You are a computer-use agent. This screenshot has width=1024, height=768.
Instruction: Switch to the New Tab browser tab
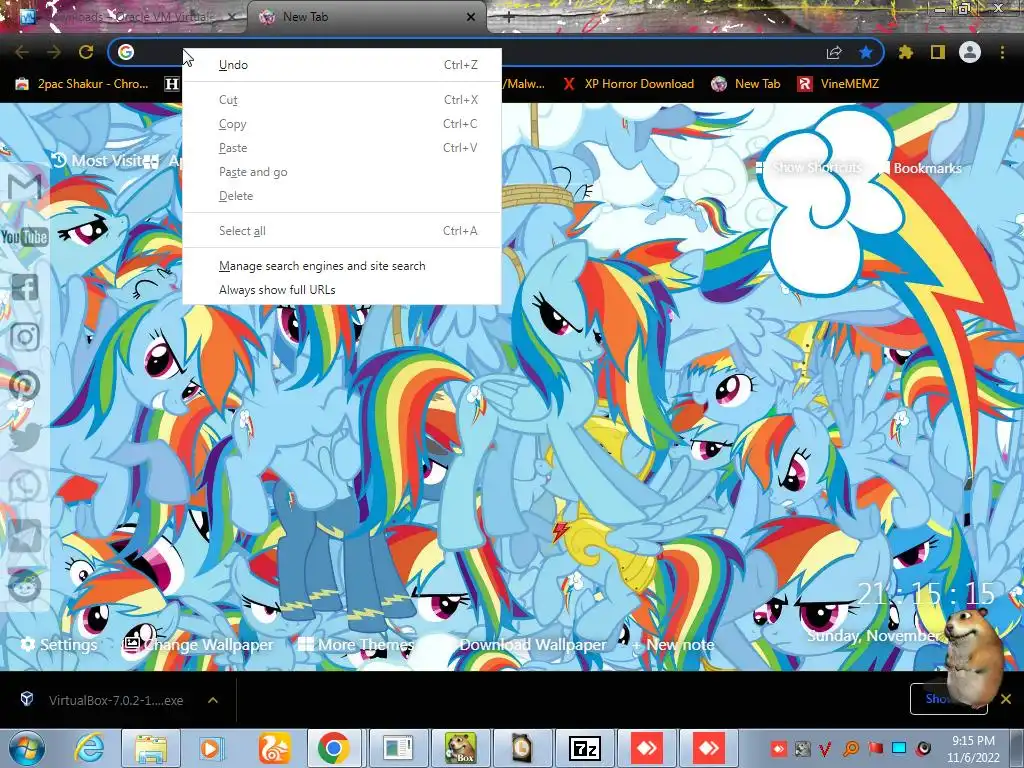pyautogui.click(x=366, y=17)
